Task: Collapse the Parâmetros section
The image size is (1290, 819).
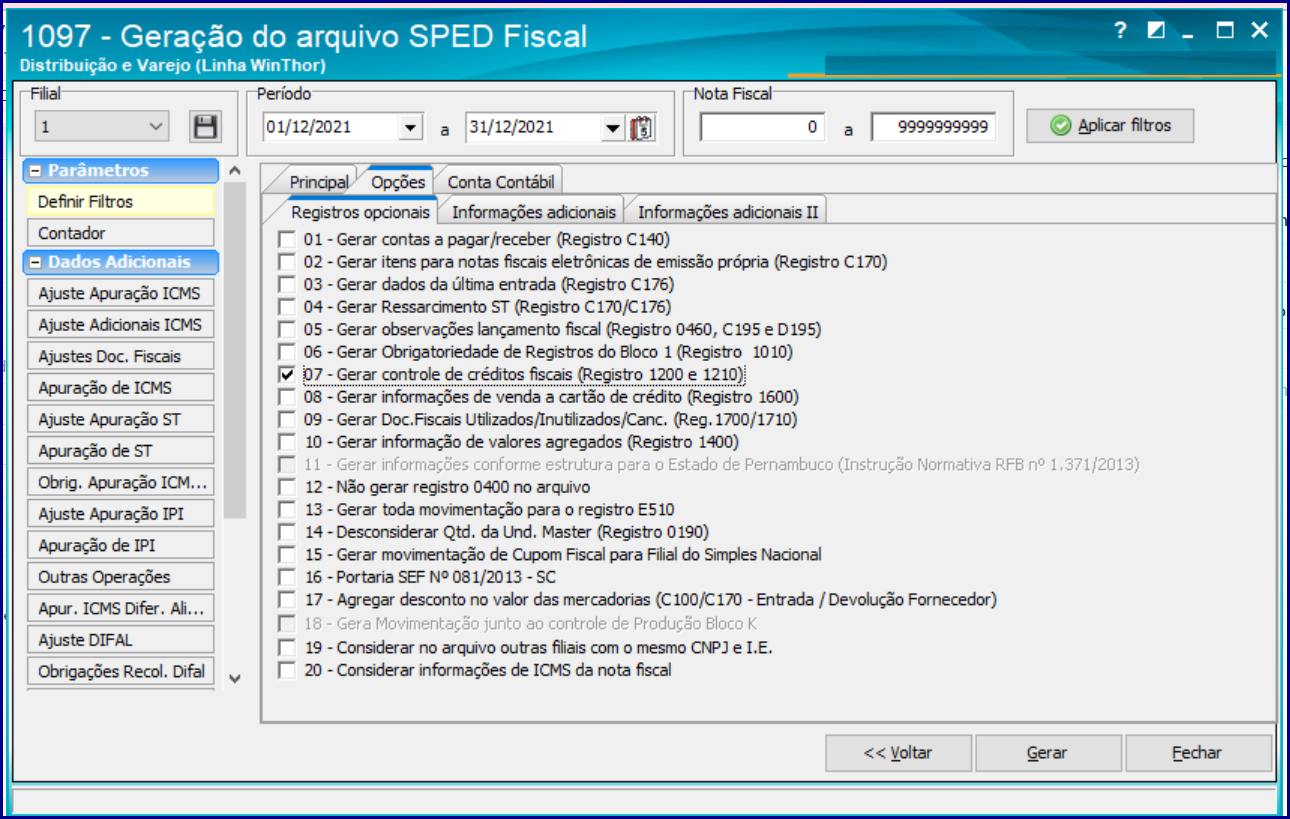Action: [36, 171]
